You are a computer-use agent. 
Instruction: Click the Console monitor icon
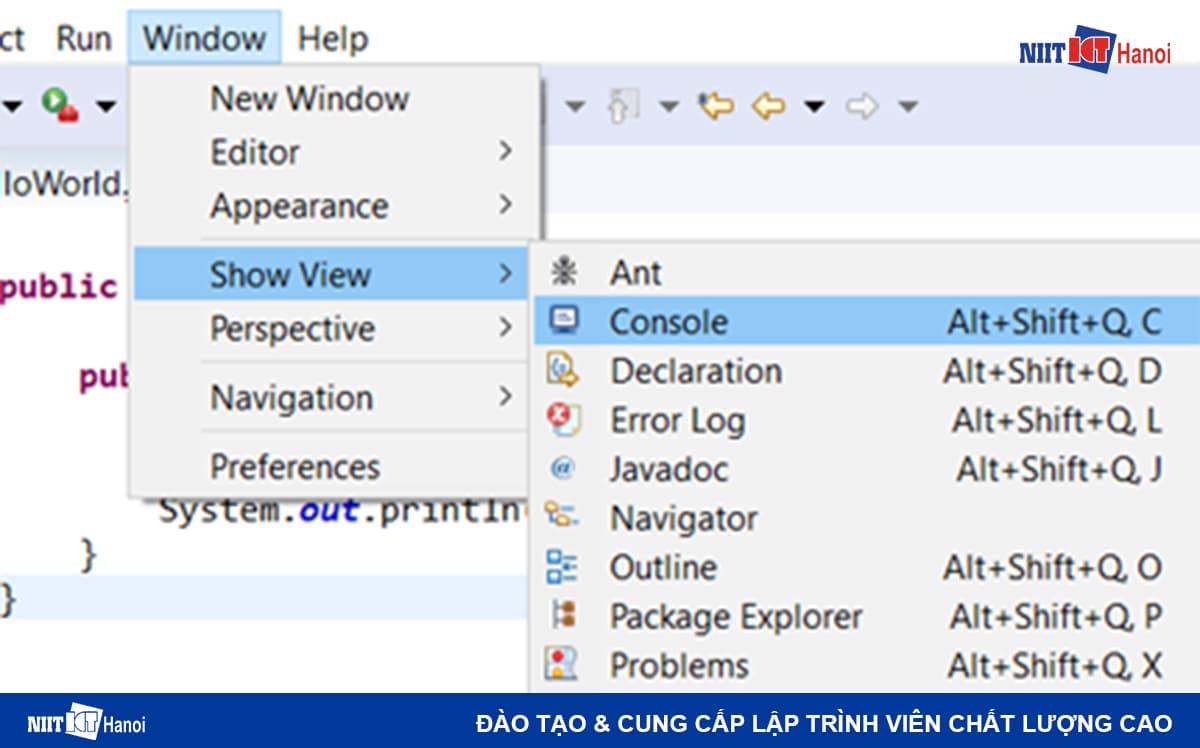[x=564, y=321]
